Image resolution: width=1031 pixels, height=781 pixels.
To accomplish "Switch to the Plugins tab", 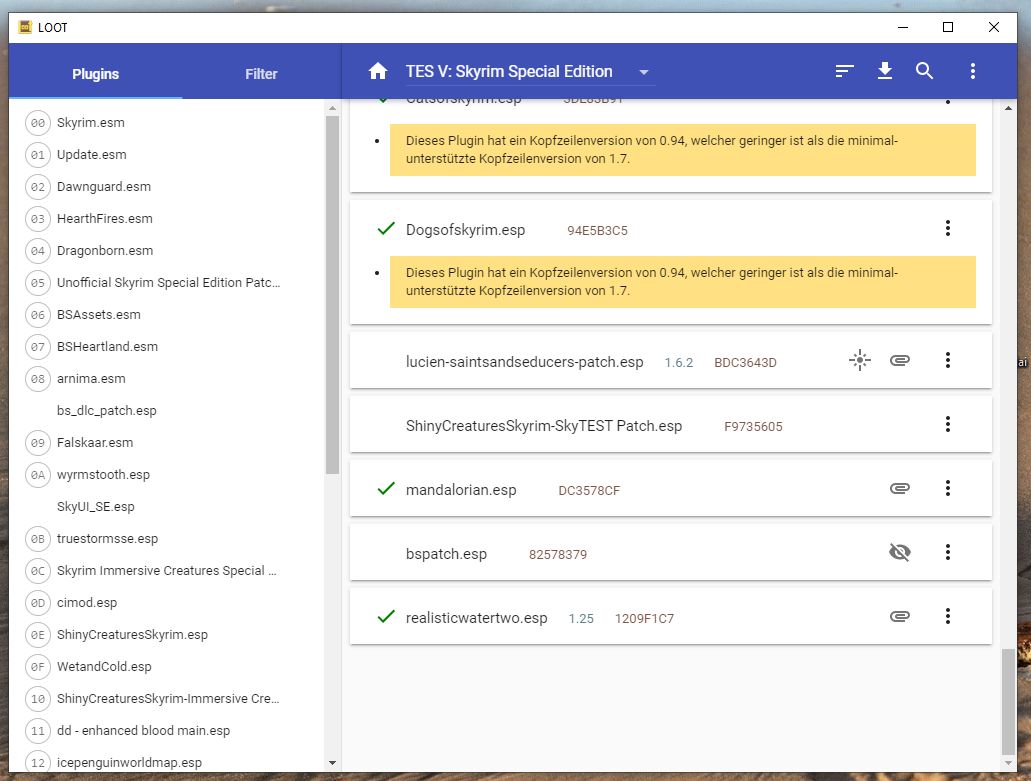I will pos(96,74).
